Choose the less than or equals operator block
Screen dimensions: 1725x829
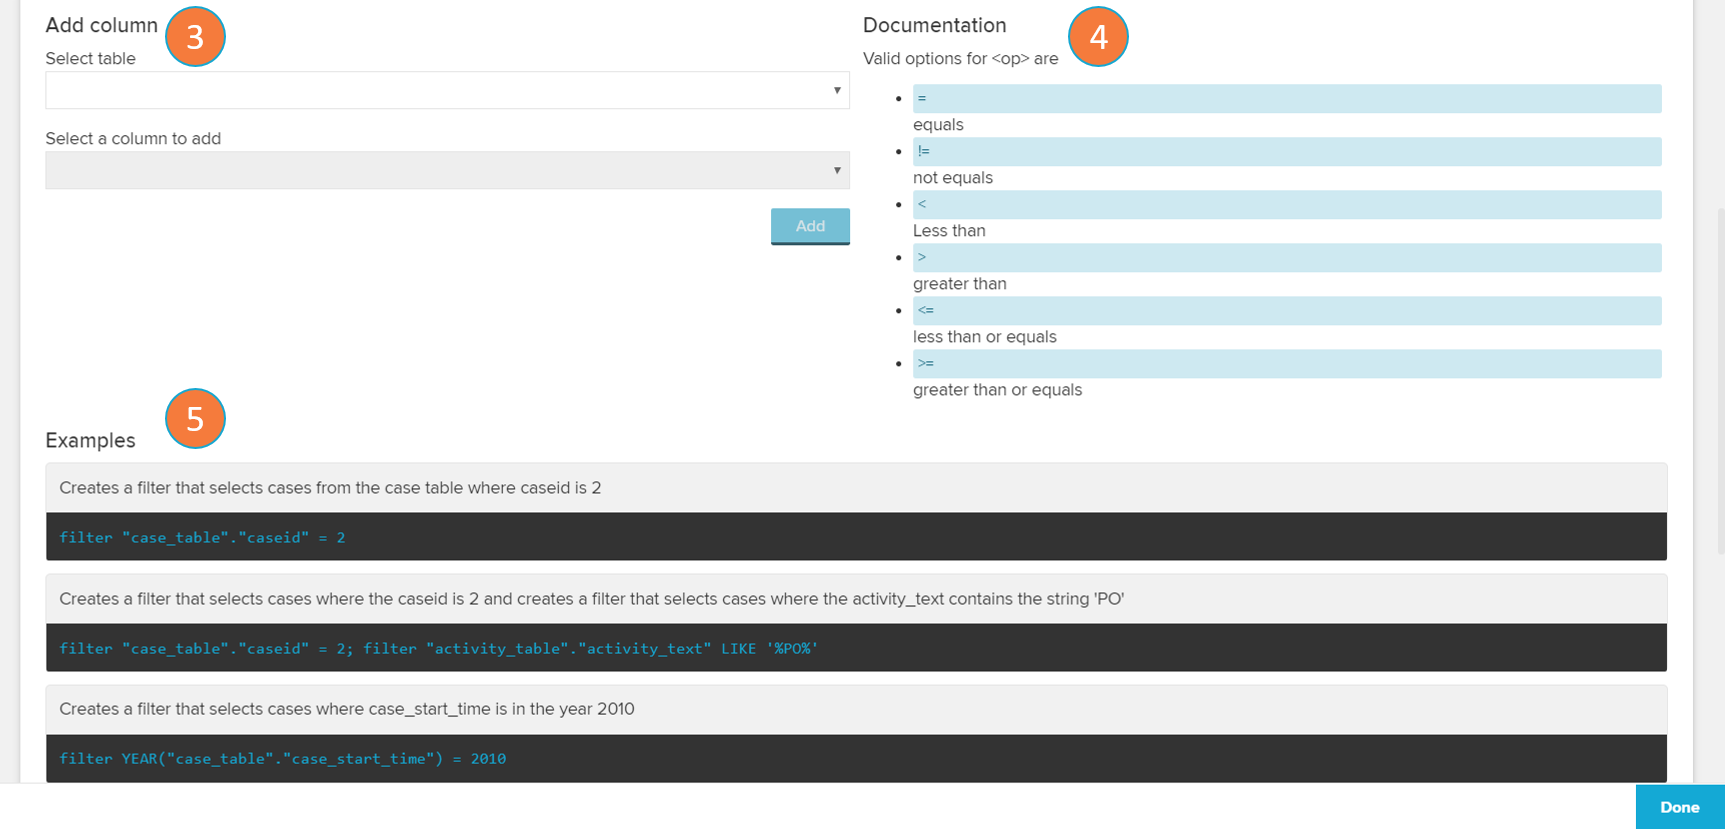[x=1286, y=310]
